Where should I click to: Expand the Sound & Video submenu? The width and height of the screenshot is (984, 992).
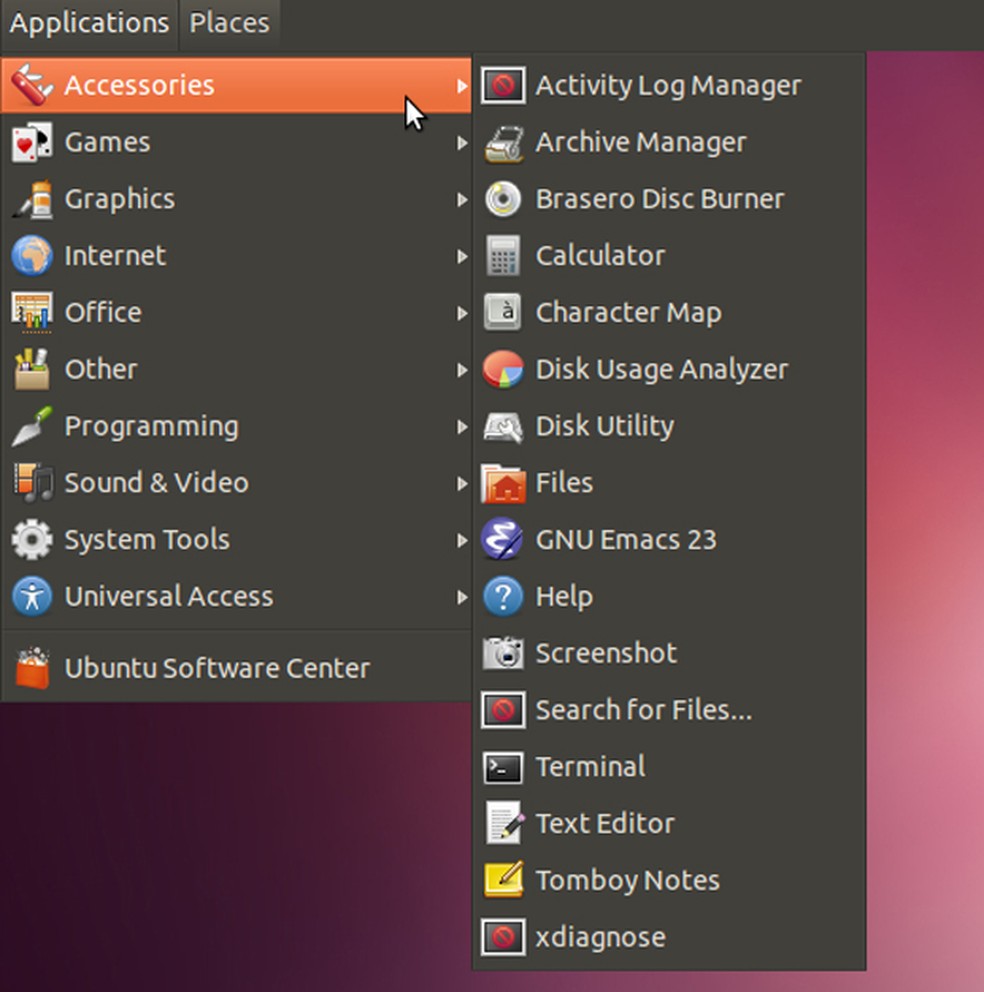pyautogui.click(x=156, y=482)
